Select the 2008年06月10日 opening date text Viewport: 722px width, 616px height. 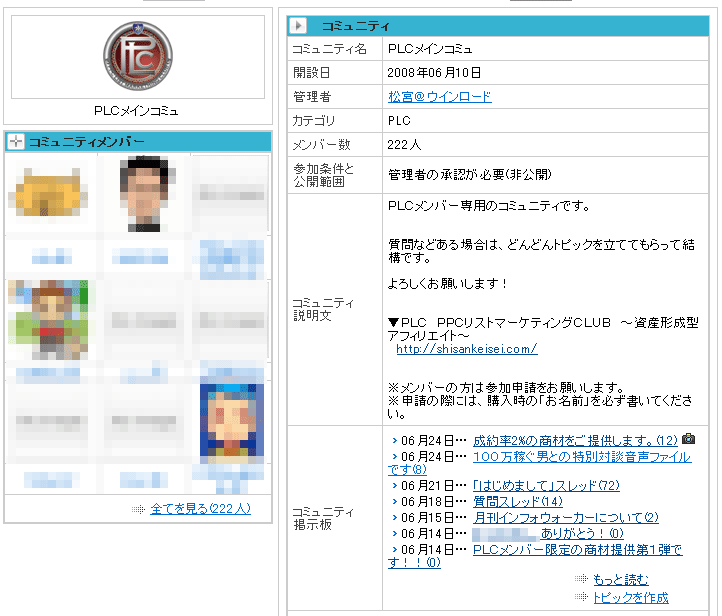[434, 73]
